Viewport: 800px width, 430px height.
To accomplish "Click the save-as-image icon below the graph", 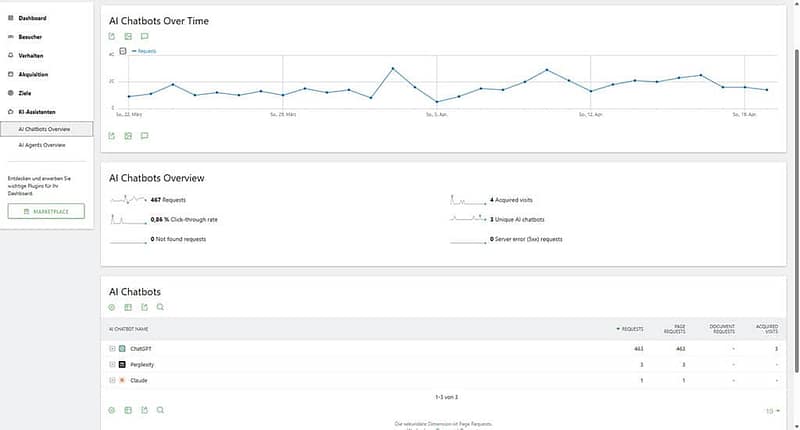I will pyautogui.click(x=128, y=136).
